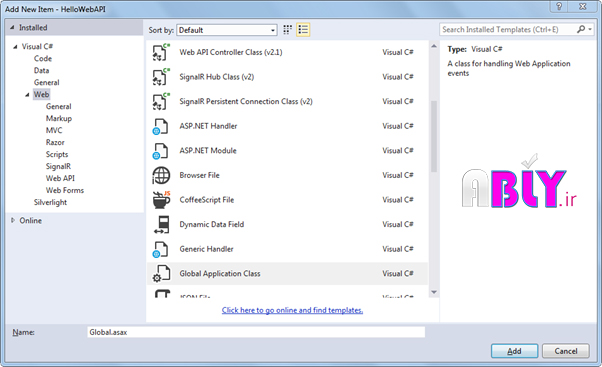Image resolution: width=602 pixels, height=367 pixels.
Task: Click Generic Handler text
Action: pos(206,249)
